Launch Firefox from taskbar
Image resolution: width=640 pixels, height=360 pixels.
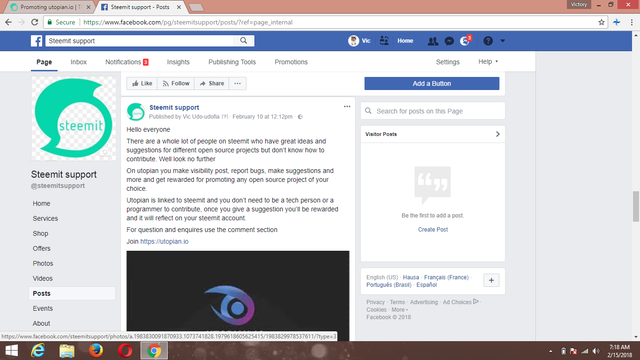tap(96, 351)
